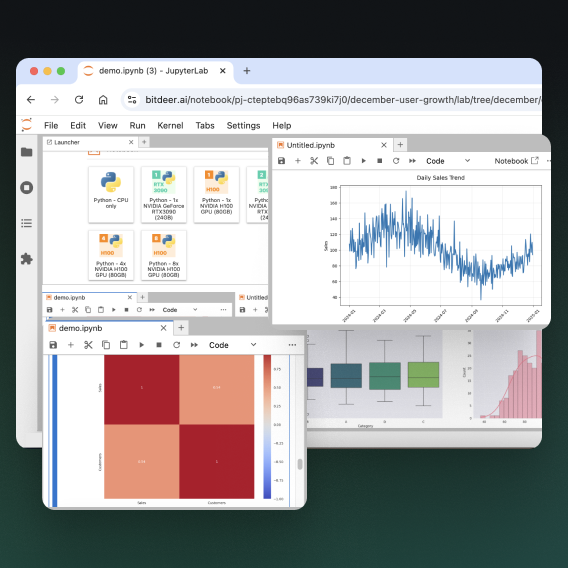Click the vertical scrollbar in demo.ipynb
This screenshot has width=568, height=568.
300,464
